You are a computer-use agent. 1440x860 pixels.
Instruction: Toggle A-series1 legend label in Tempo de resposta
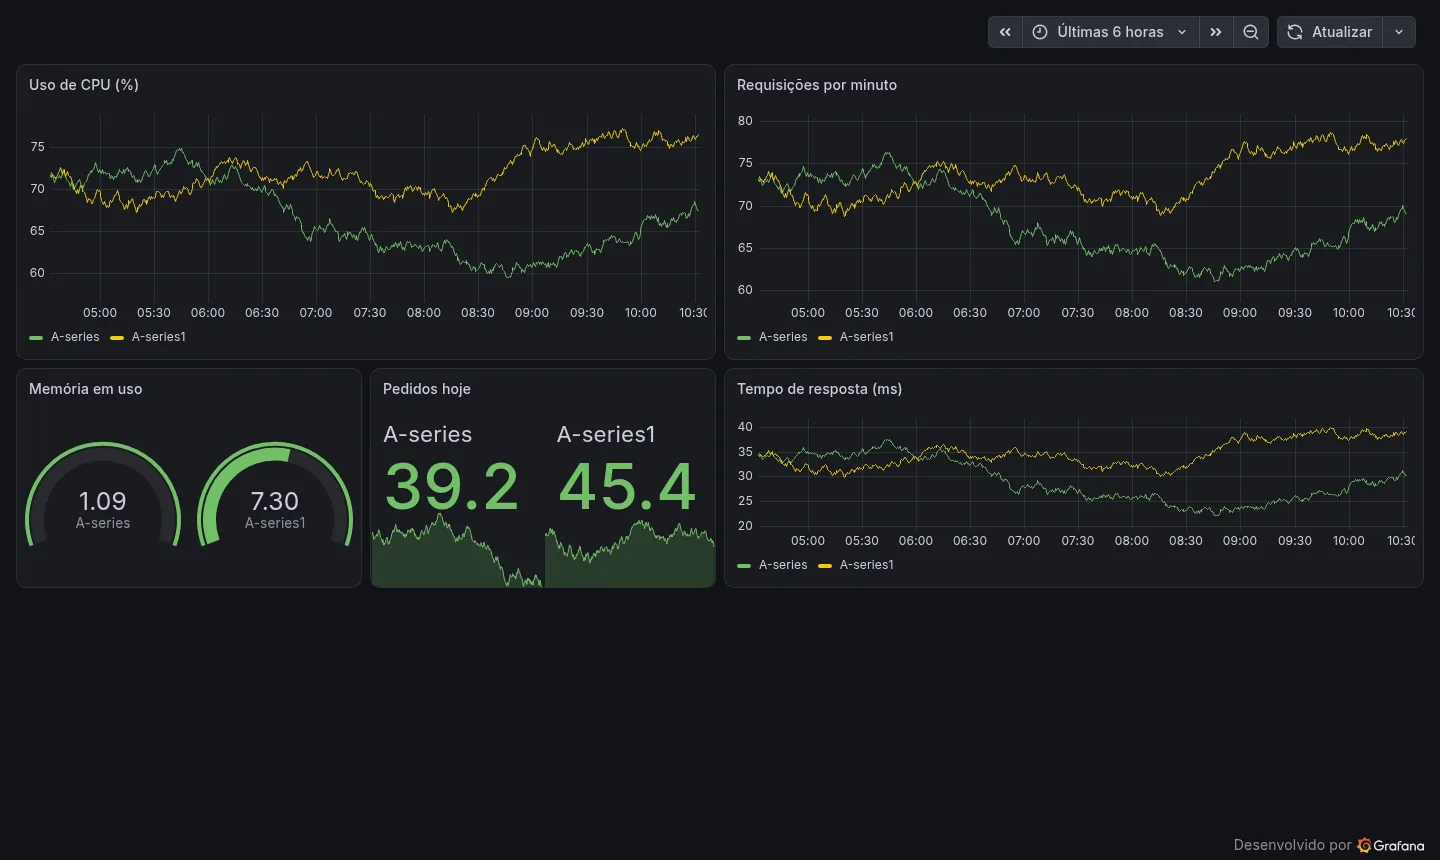[x=867, y=565]
